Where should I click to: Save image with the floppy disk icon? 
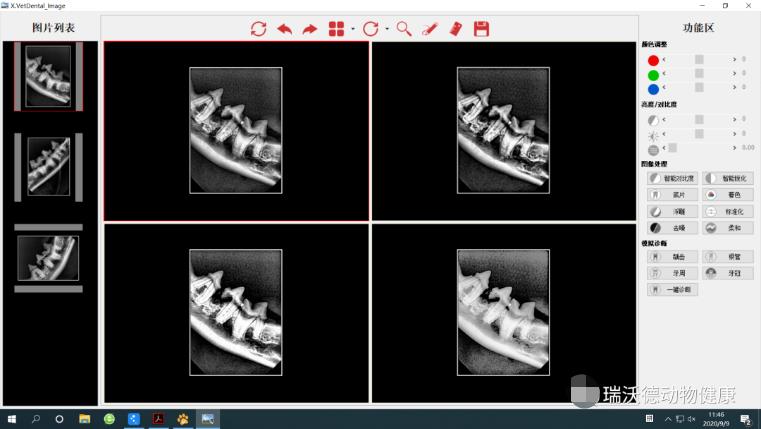481,29
